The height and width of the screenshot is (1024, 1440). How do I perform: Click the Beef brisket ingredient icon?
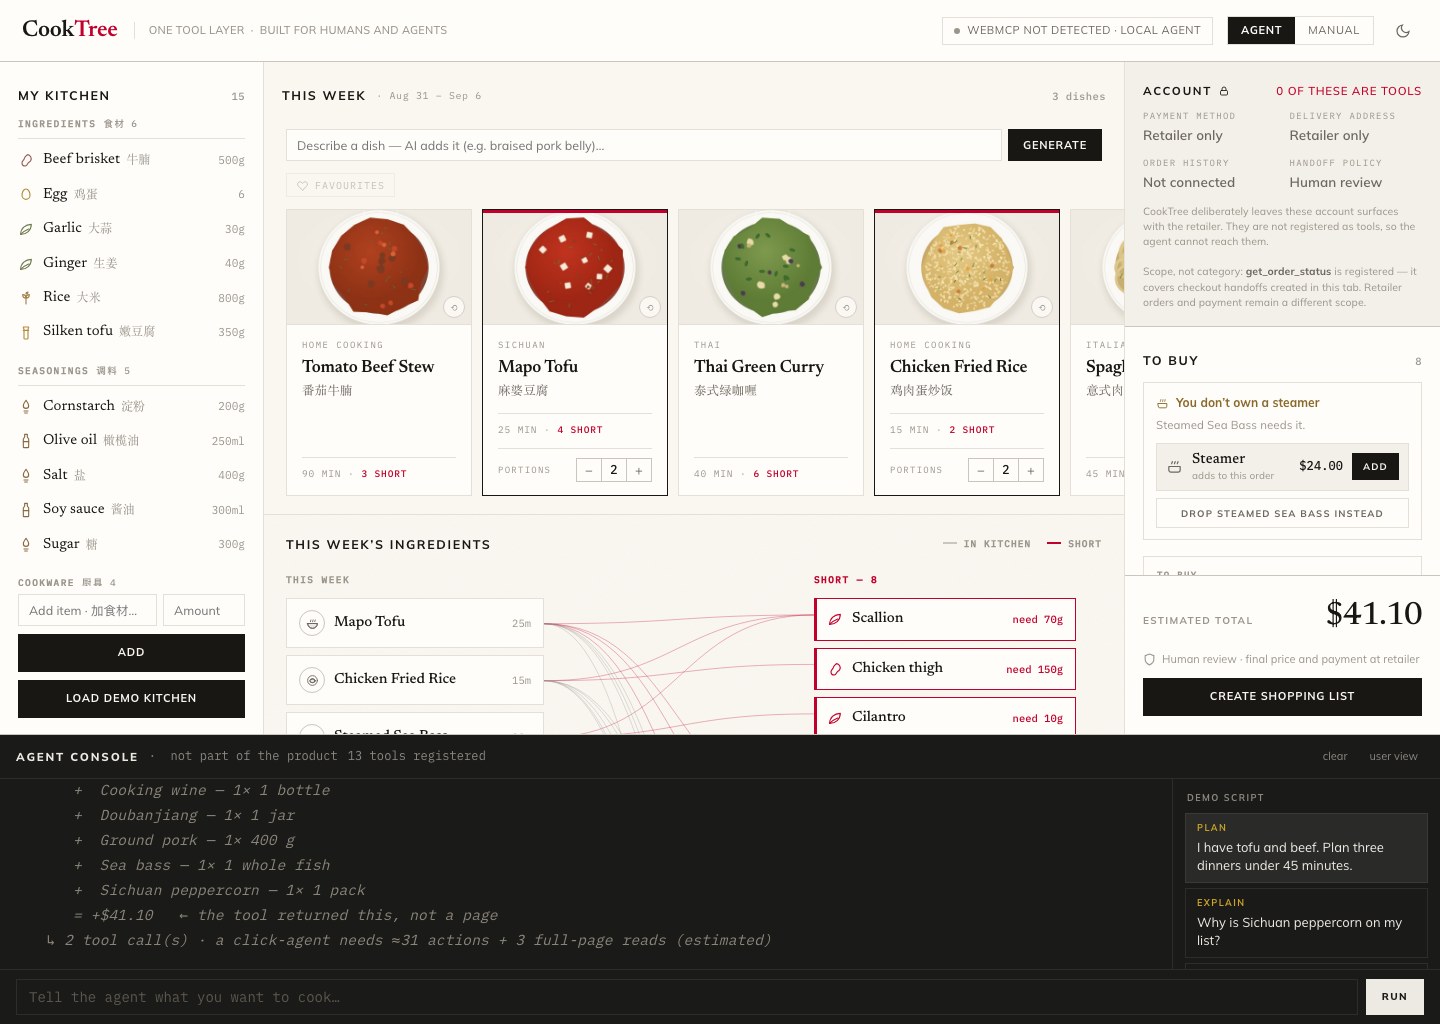26,160
